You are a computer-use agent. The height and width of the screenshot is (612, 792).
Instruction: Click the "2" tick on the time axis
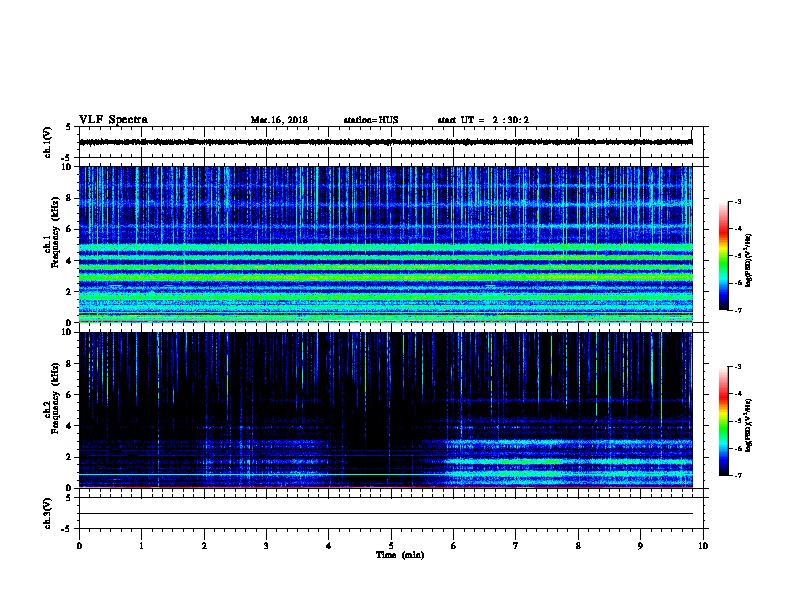[x=204, y=545]
